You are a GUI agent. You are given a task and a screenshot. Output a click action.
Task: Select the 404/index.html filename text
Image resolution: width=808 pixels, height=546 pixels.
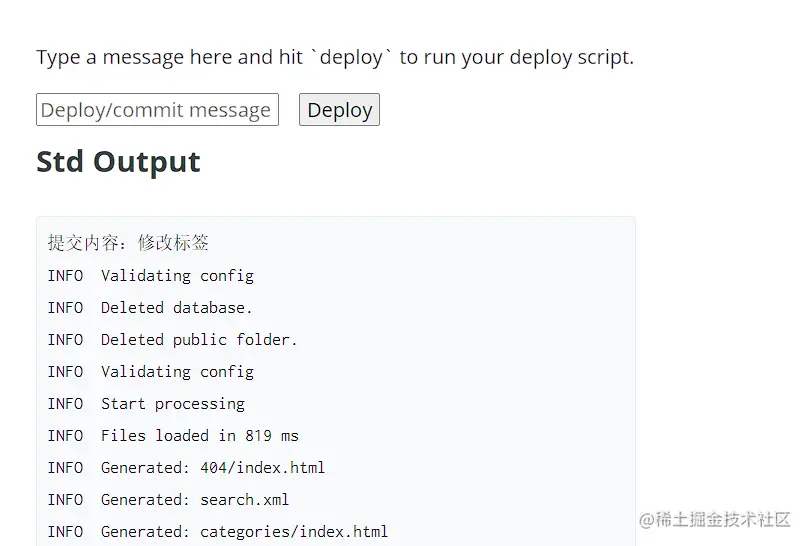click(262, 468)
